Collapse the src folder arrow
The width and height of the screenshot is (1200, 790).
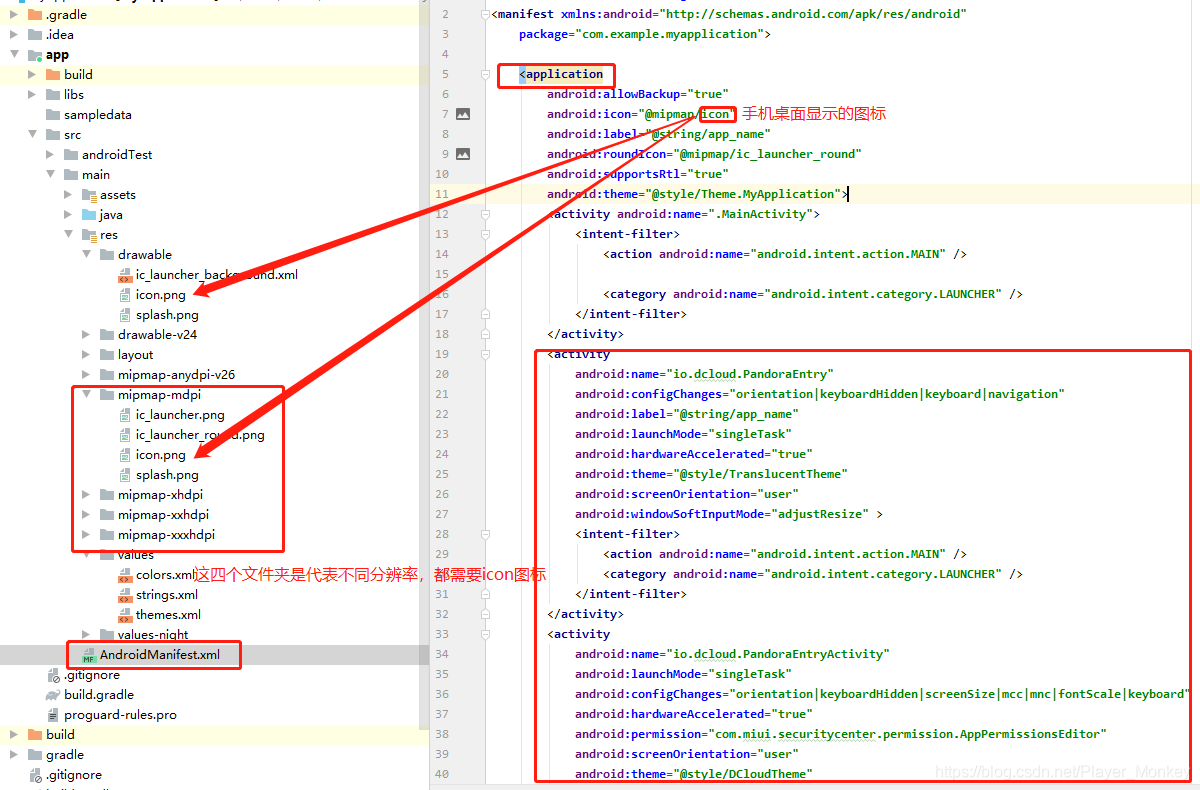pyautogui.click(x=32, y=135)
